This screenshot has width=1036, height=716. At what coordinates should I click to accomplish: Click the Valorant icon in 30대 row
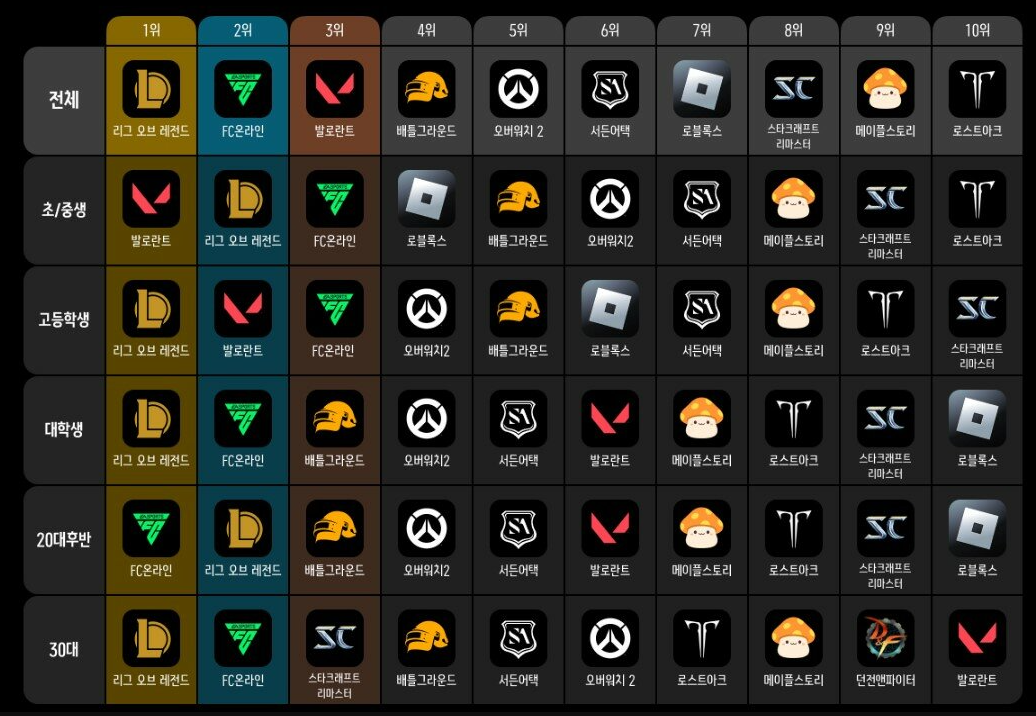point(977,639)
